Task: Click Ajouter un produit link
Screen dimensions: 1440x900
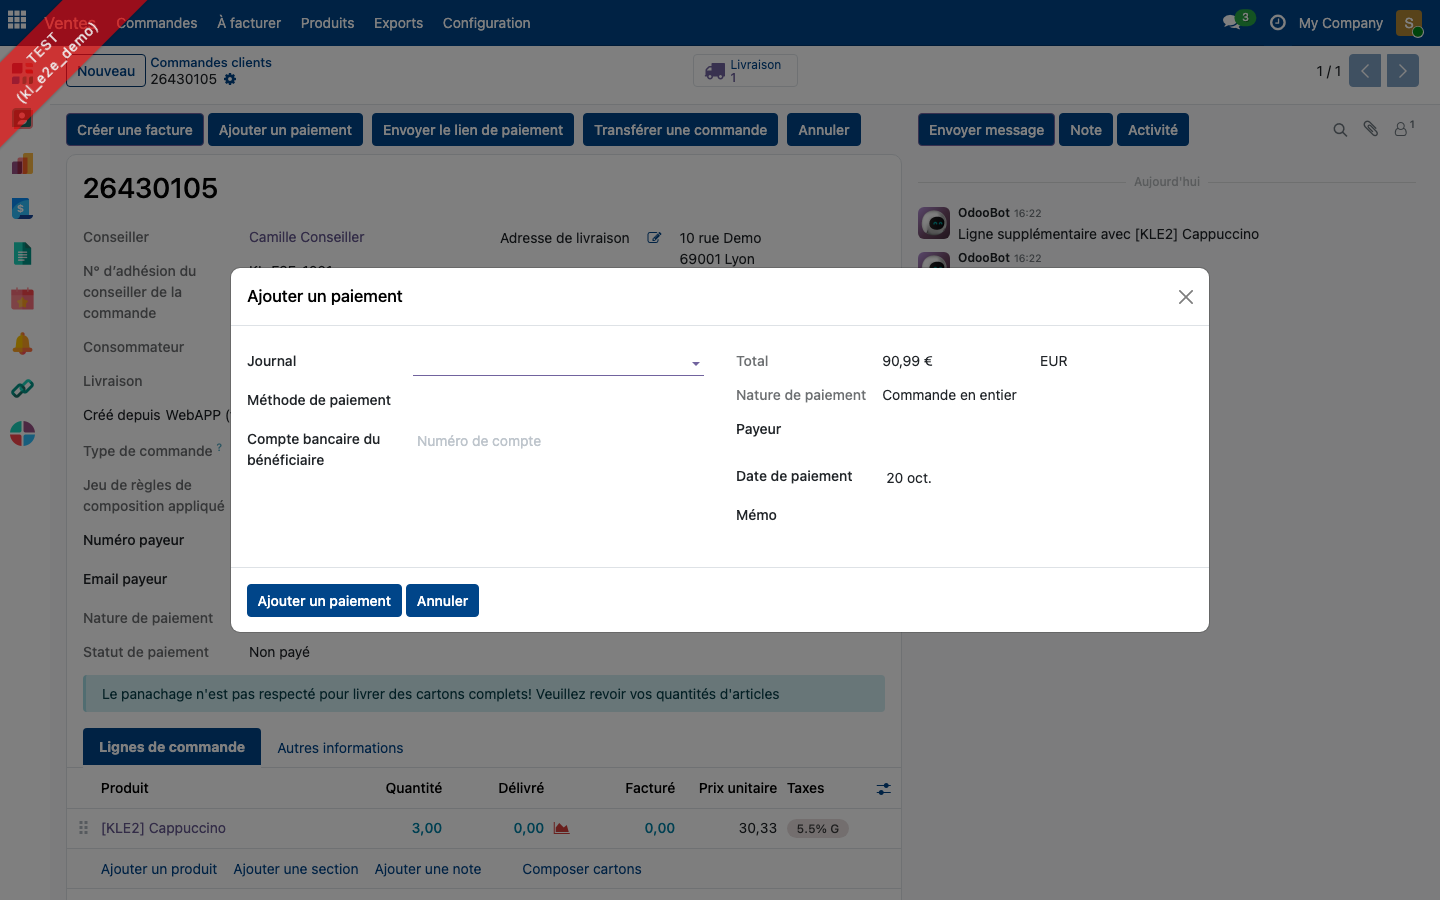Action: (159, 869)
